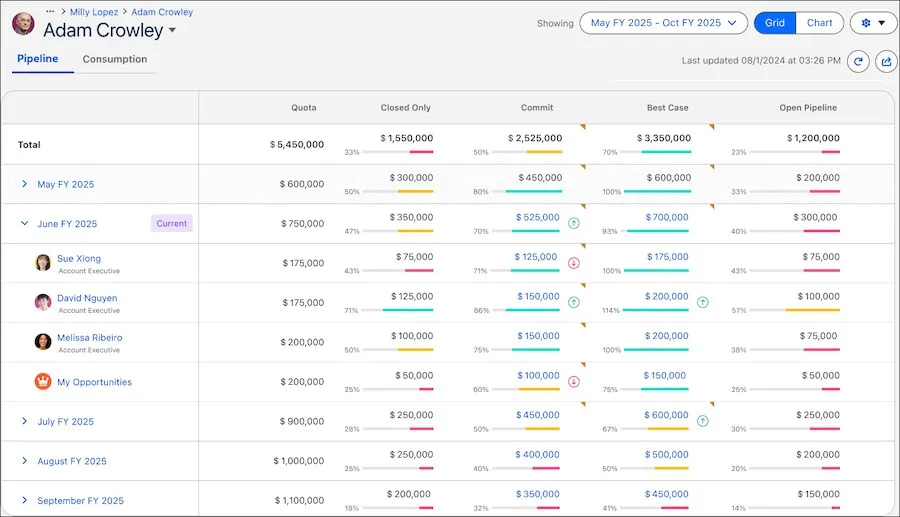Open the gear settings menu
Image resolution: width=900 pixels, height=517 pixels.
[x=873, y=23]
